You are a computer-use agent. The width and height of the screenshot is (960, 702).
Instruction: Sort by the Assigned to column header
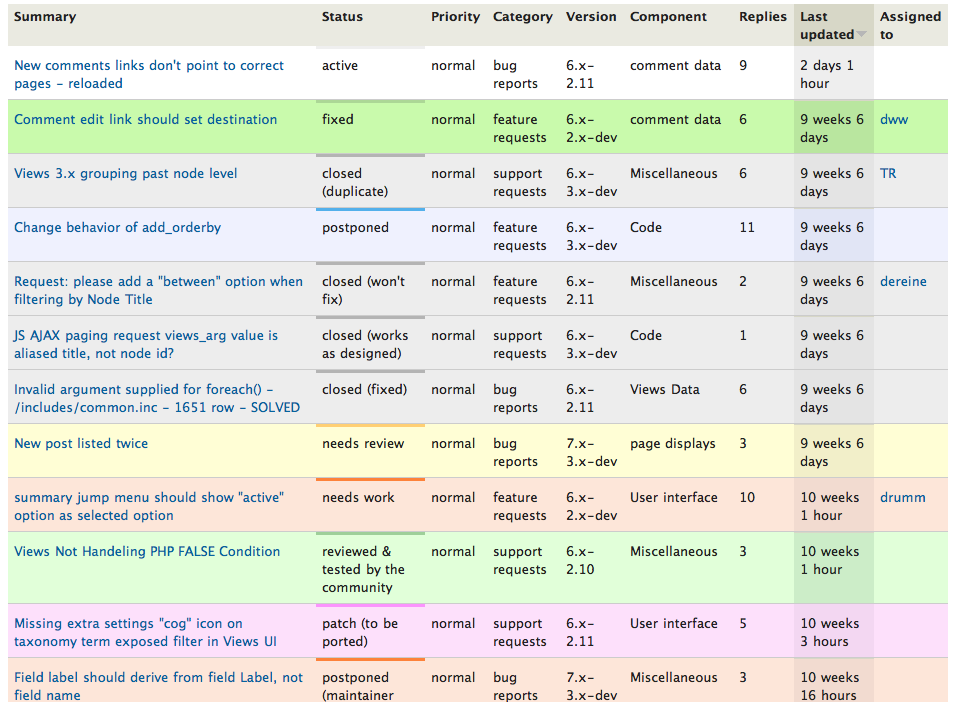(910, 26)
